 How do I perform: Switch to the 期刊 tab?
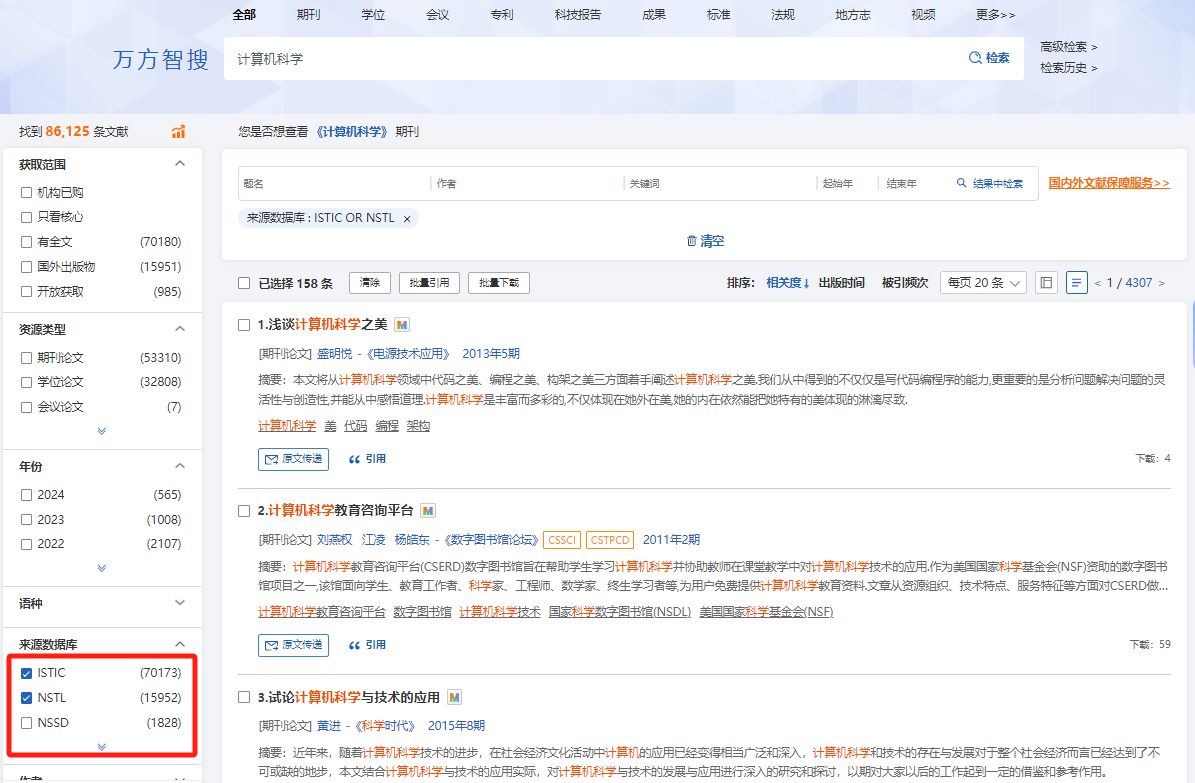pyautogui.click(x=309, y=14)
